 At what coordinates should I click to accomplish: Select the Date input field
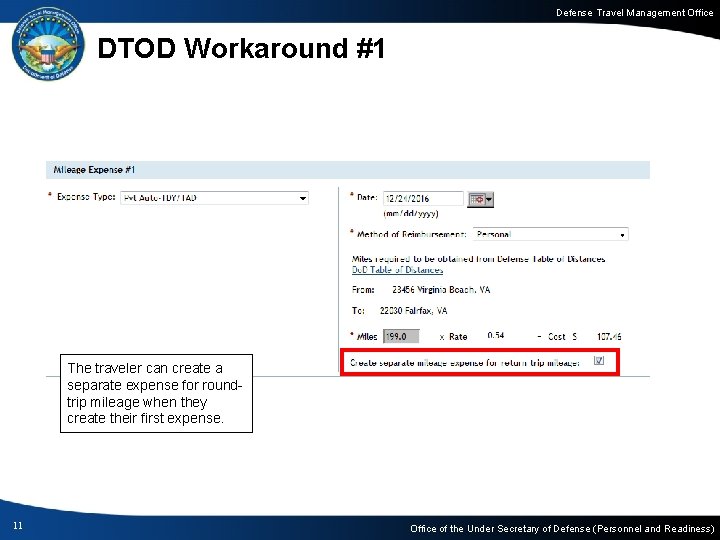coord(423,198)
